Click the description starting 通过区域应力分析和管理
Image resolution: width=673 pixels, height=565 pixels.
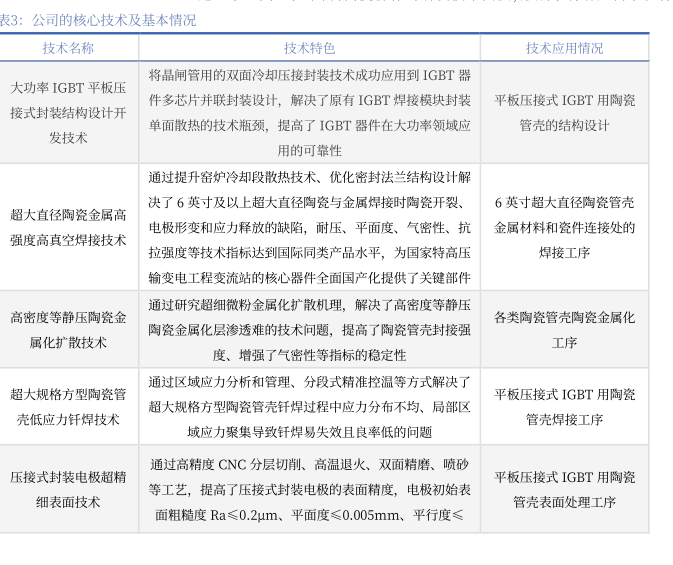tap(309, 407)
